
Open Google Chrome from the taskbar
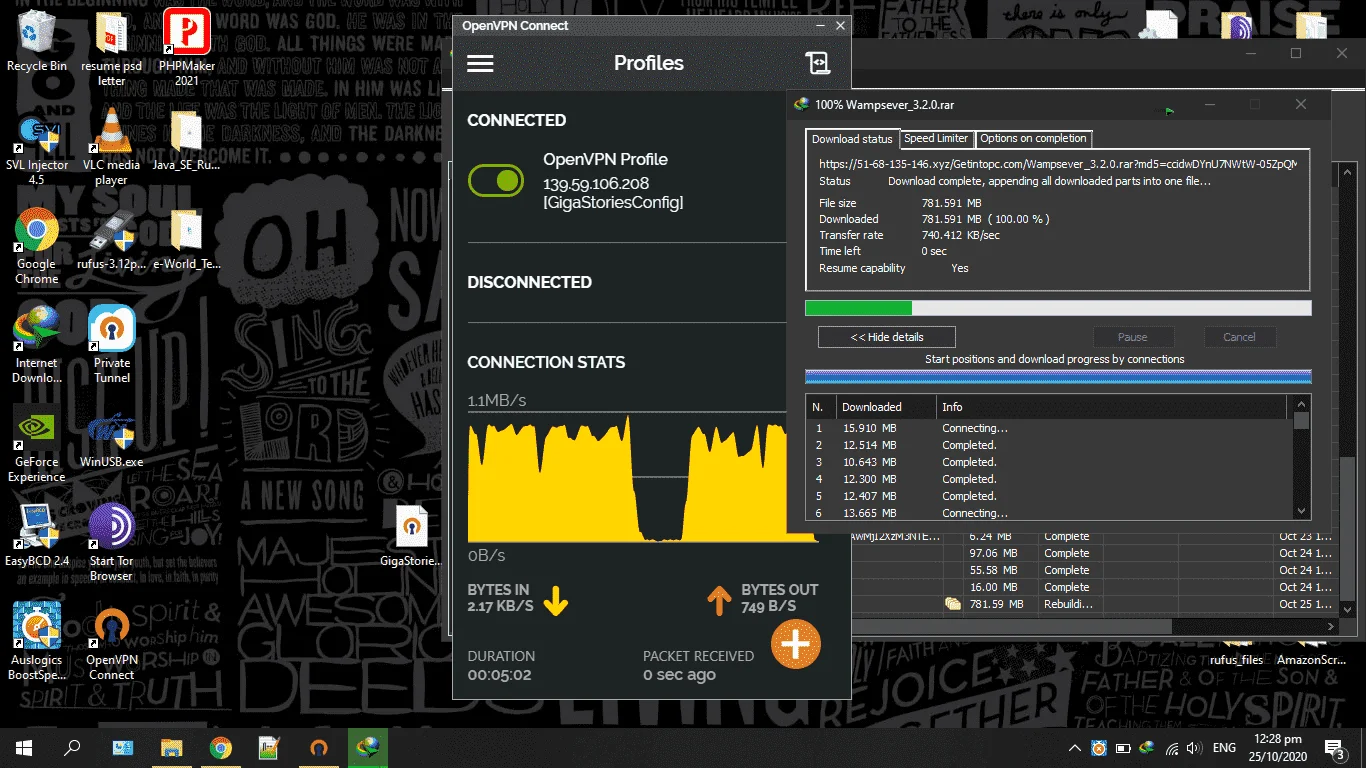pyautogui.click(x=220, y=748)
